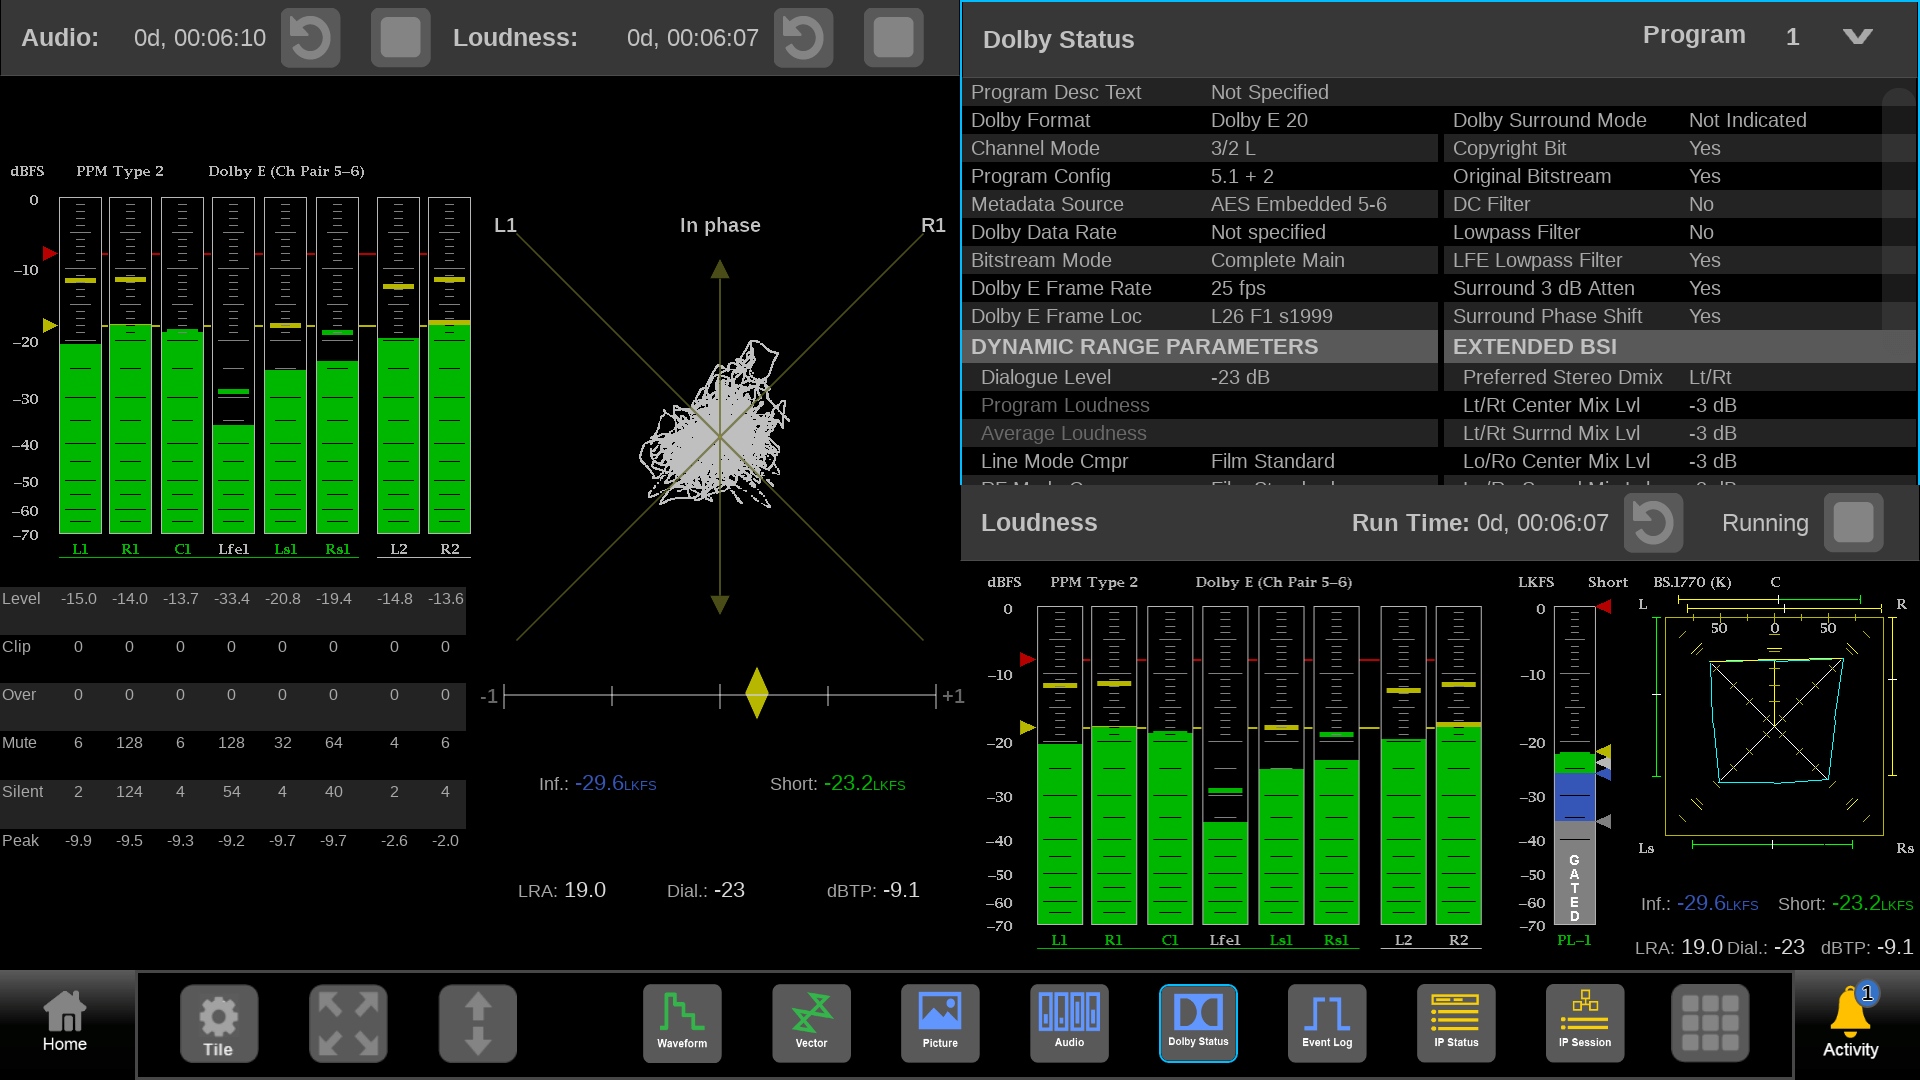The image size is (1920, 1080).
Task: Click the L1 audio level bar
Action: [x=80, y=366]
